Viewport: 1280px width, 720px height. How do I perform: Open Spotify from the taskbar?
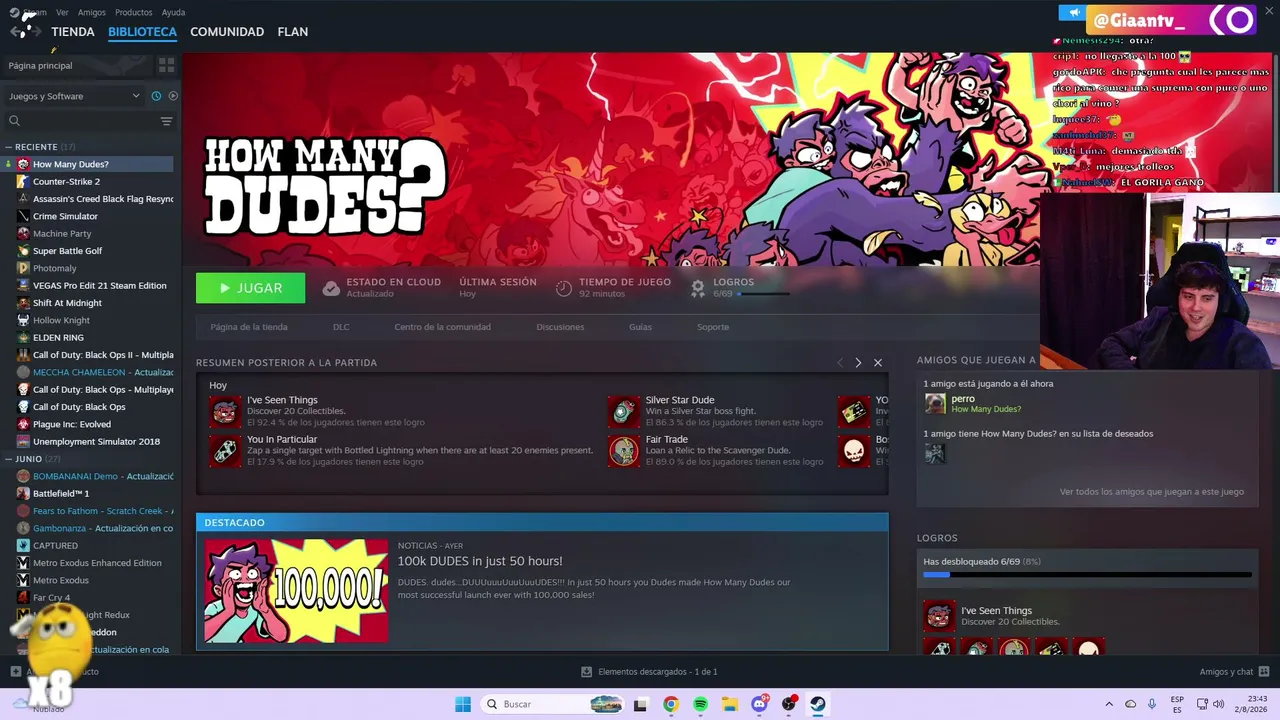pos(700,704)
